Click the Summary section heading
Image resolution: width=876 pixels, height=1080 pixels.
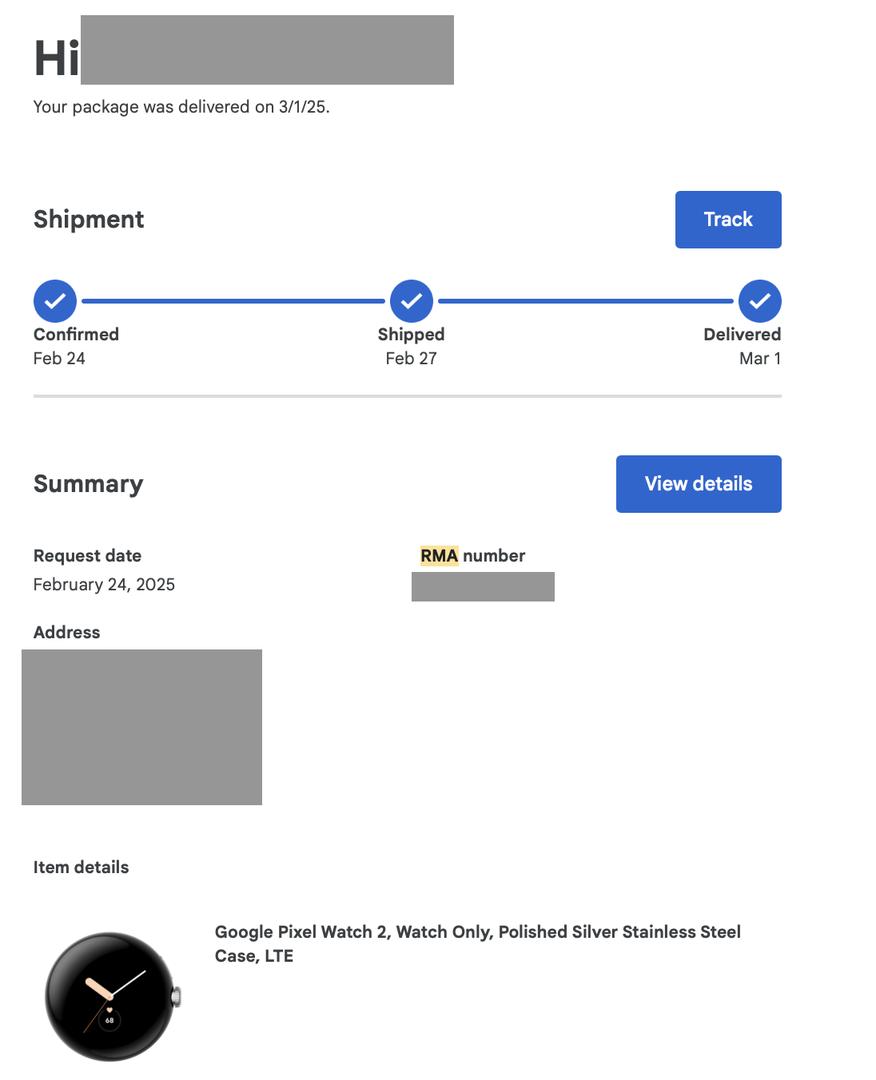88,484
